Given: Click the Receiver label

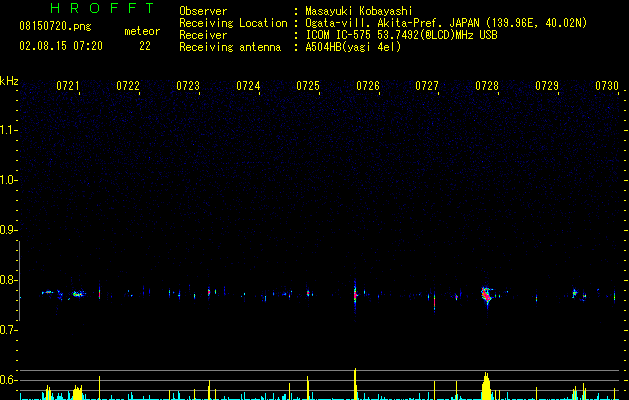Looking at the screenshot, I should 203,35.
